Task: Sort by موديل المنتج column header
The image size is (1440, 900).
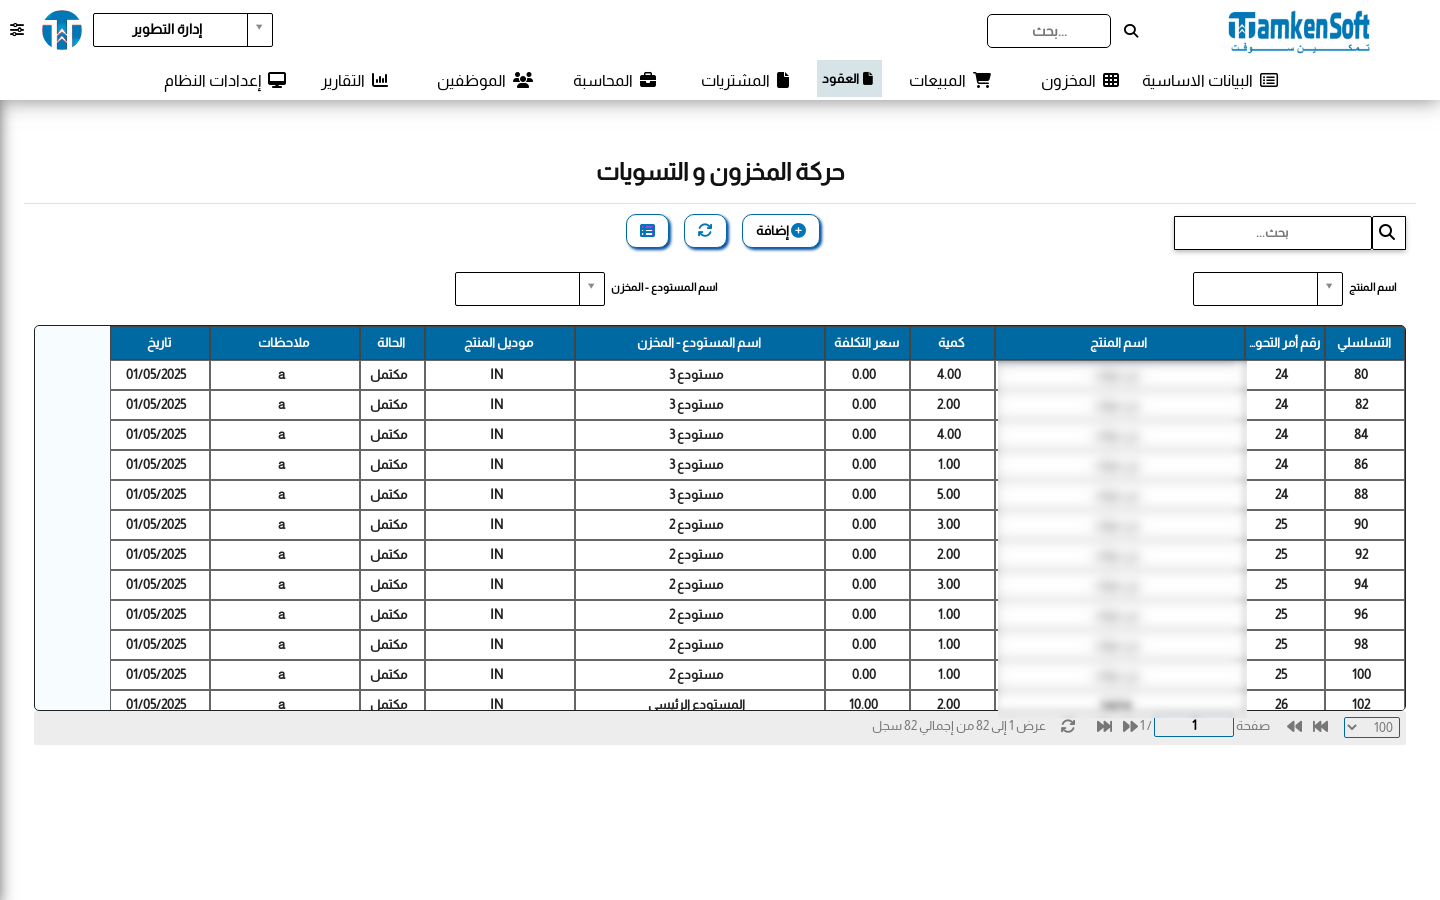Action: [x=499, y=343]
